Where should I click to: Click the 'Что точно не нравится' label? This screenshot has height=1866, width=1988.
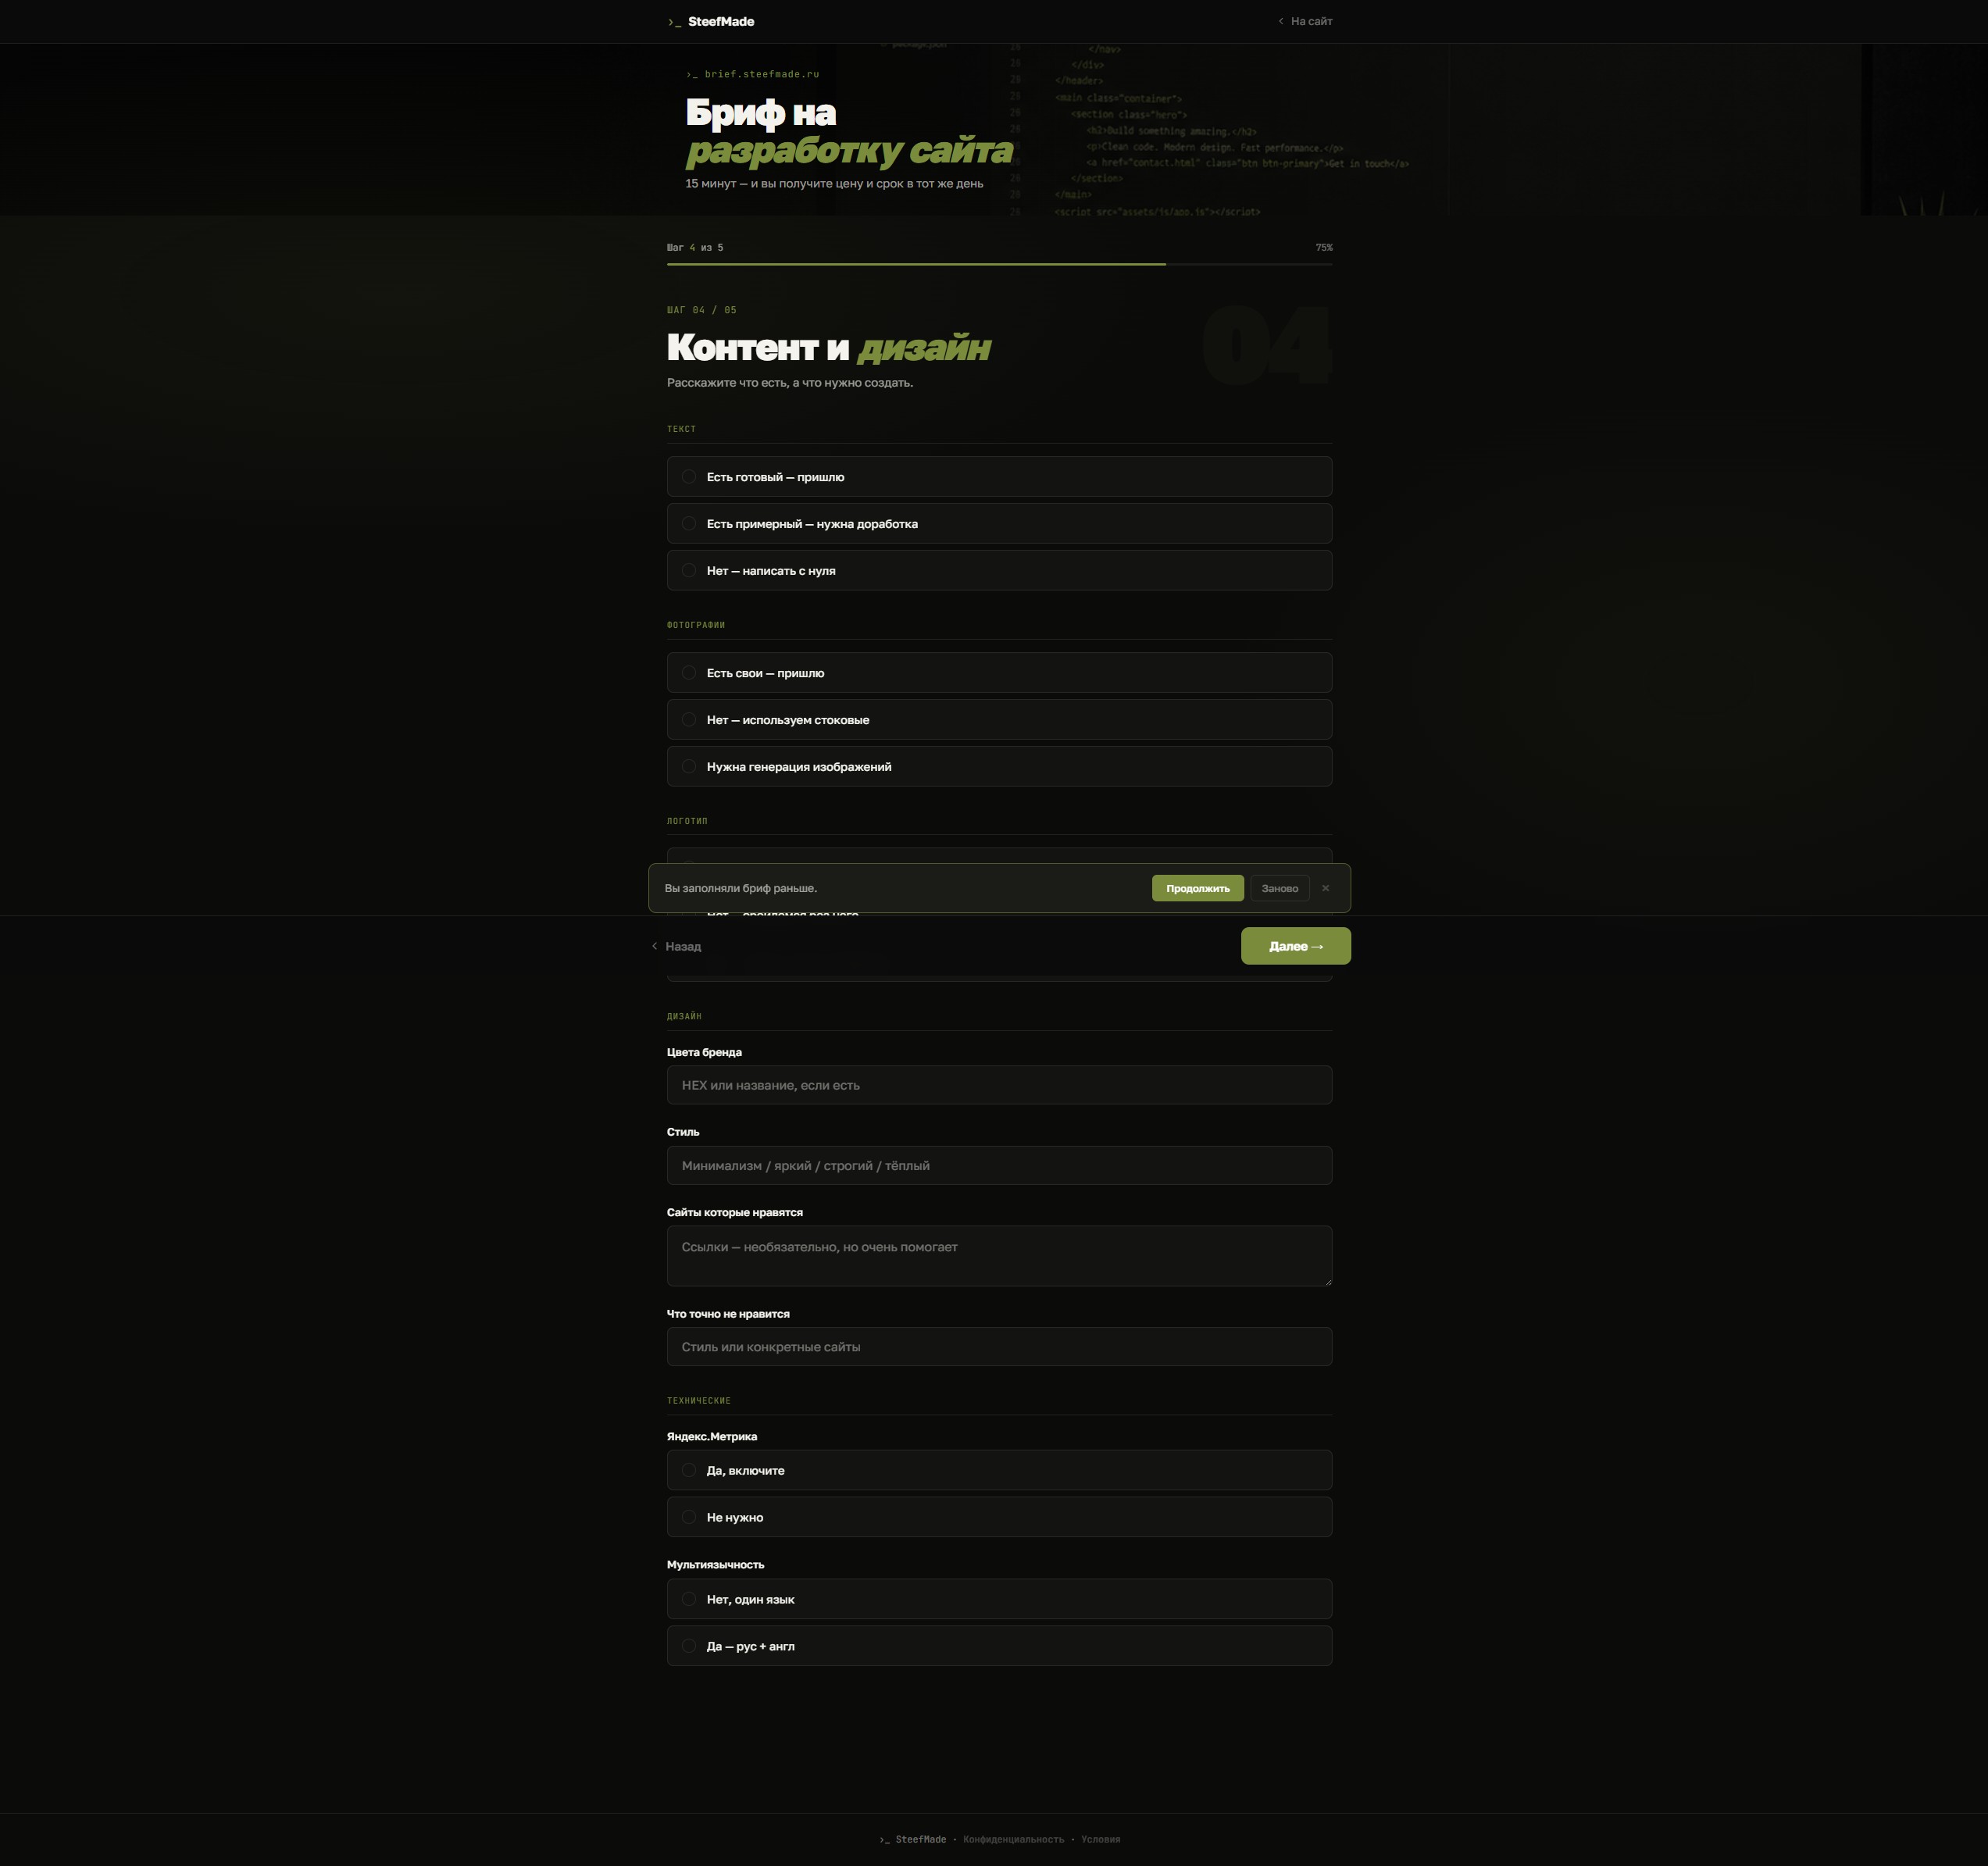pos(728,1314)
